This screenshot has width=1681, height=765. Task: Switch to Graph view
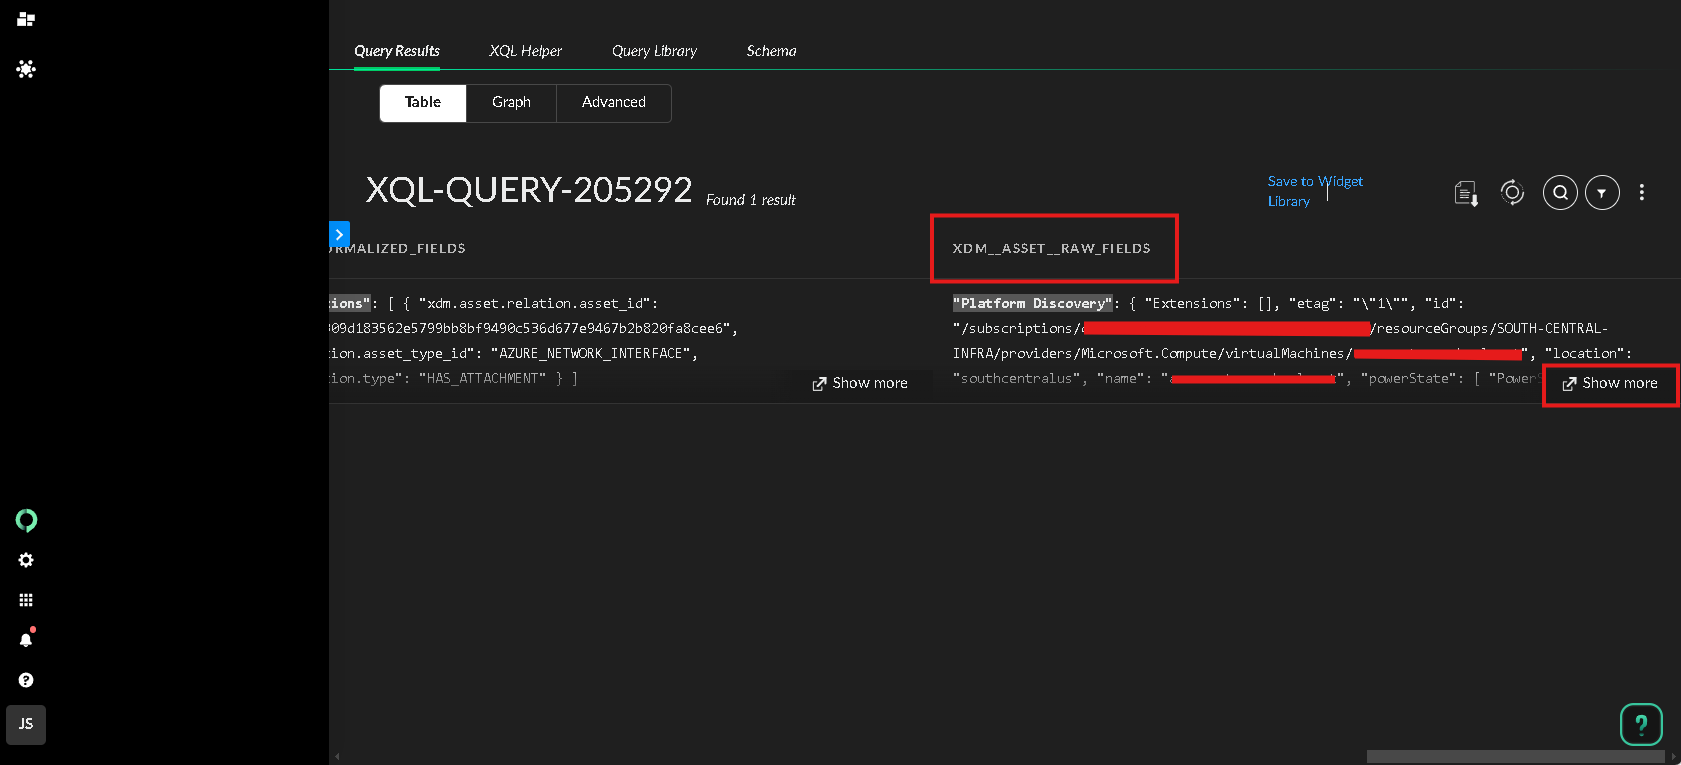tap(511, 102)
